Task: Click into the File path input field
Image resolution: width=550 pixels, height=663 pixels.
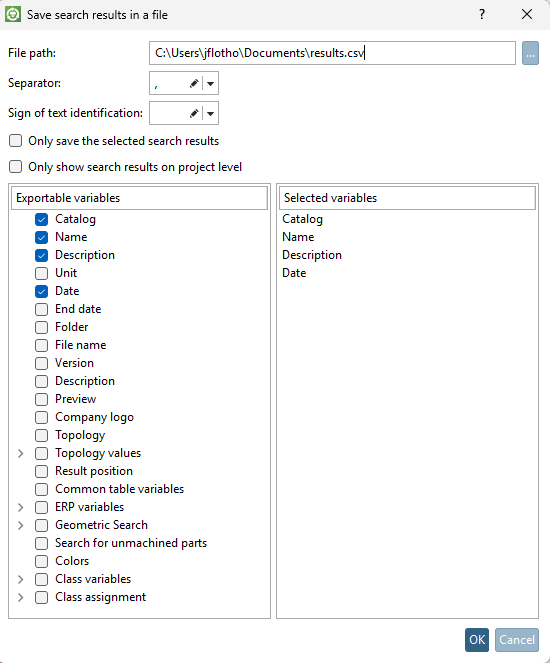Action: 332,53
